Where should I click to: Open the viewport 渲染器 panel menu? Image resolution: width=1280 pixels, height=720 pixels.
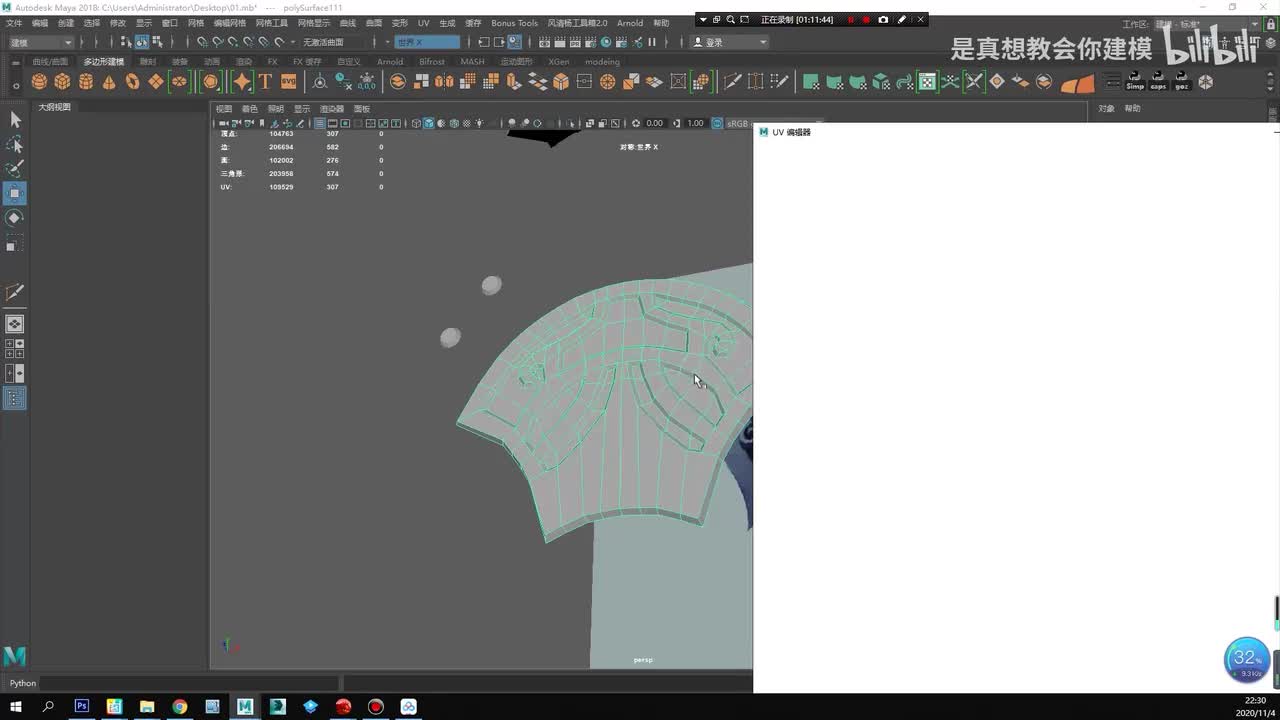tap(332, 109)
